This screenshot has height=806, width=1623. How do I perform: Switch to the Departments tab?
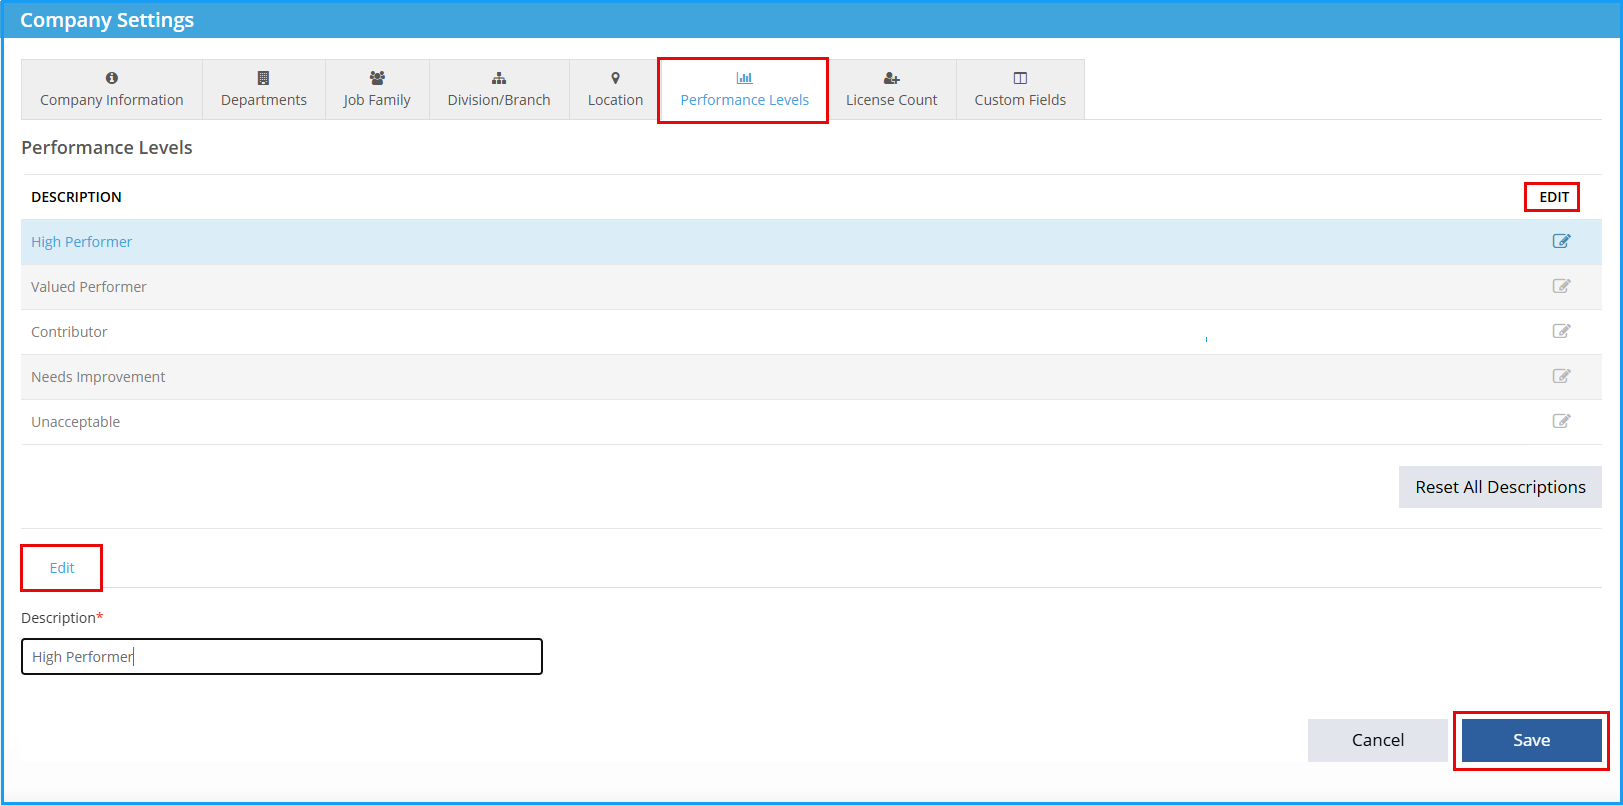point(264,90)
